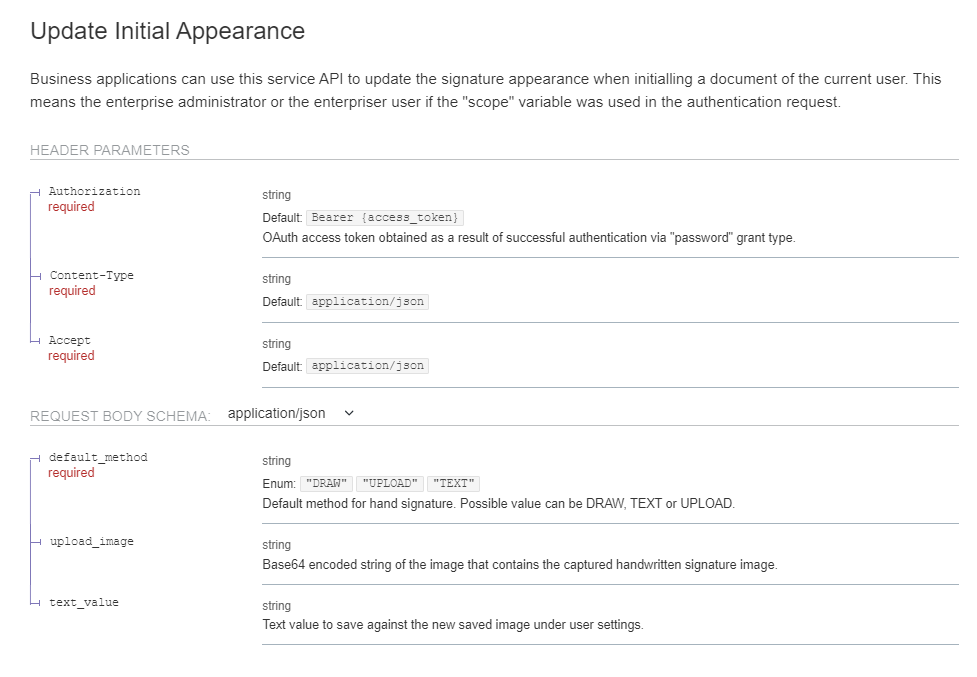977x677 pixels.
Task: Click the HEADER PARAMETERS section label
Action: 110,150
